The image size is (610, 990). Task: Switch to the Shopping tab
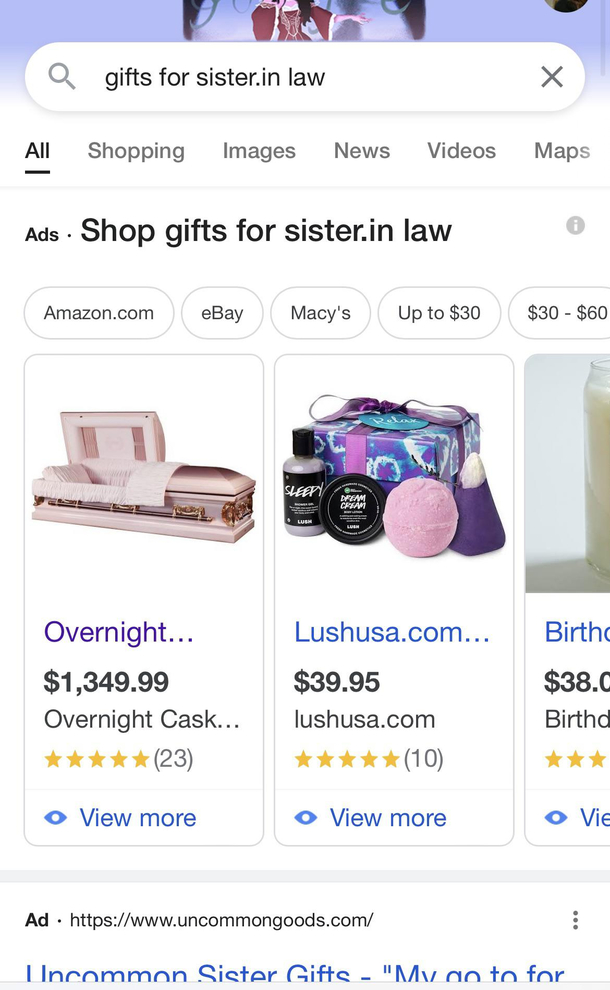[x=136, y=151]
